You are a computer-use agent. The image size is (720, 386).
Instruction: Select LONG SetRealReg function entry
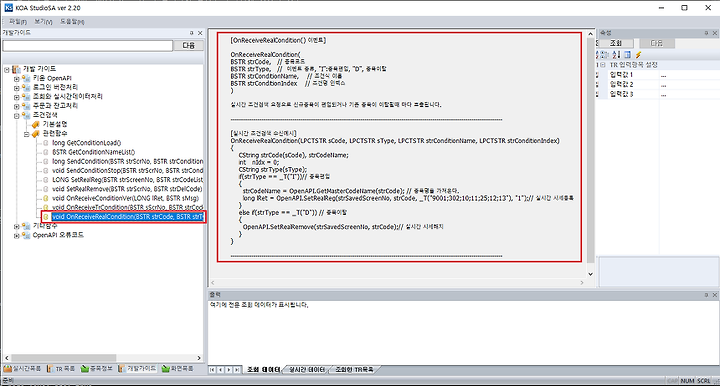point(127,179)
